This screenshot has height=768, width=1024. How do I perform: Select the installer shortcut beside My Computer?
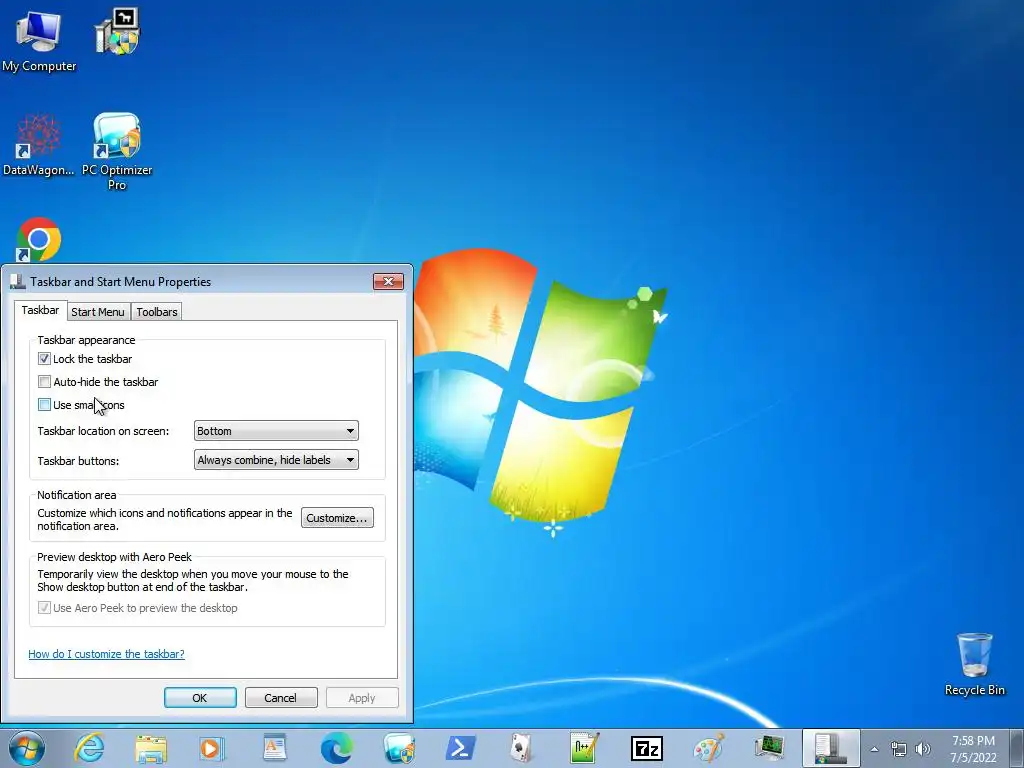pos(118,31)
